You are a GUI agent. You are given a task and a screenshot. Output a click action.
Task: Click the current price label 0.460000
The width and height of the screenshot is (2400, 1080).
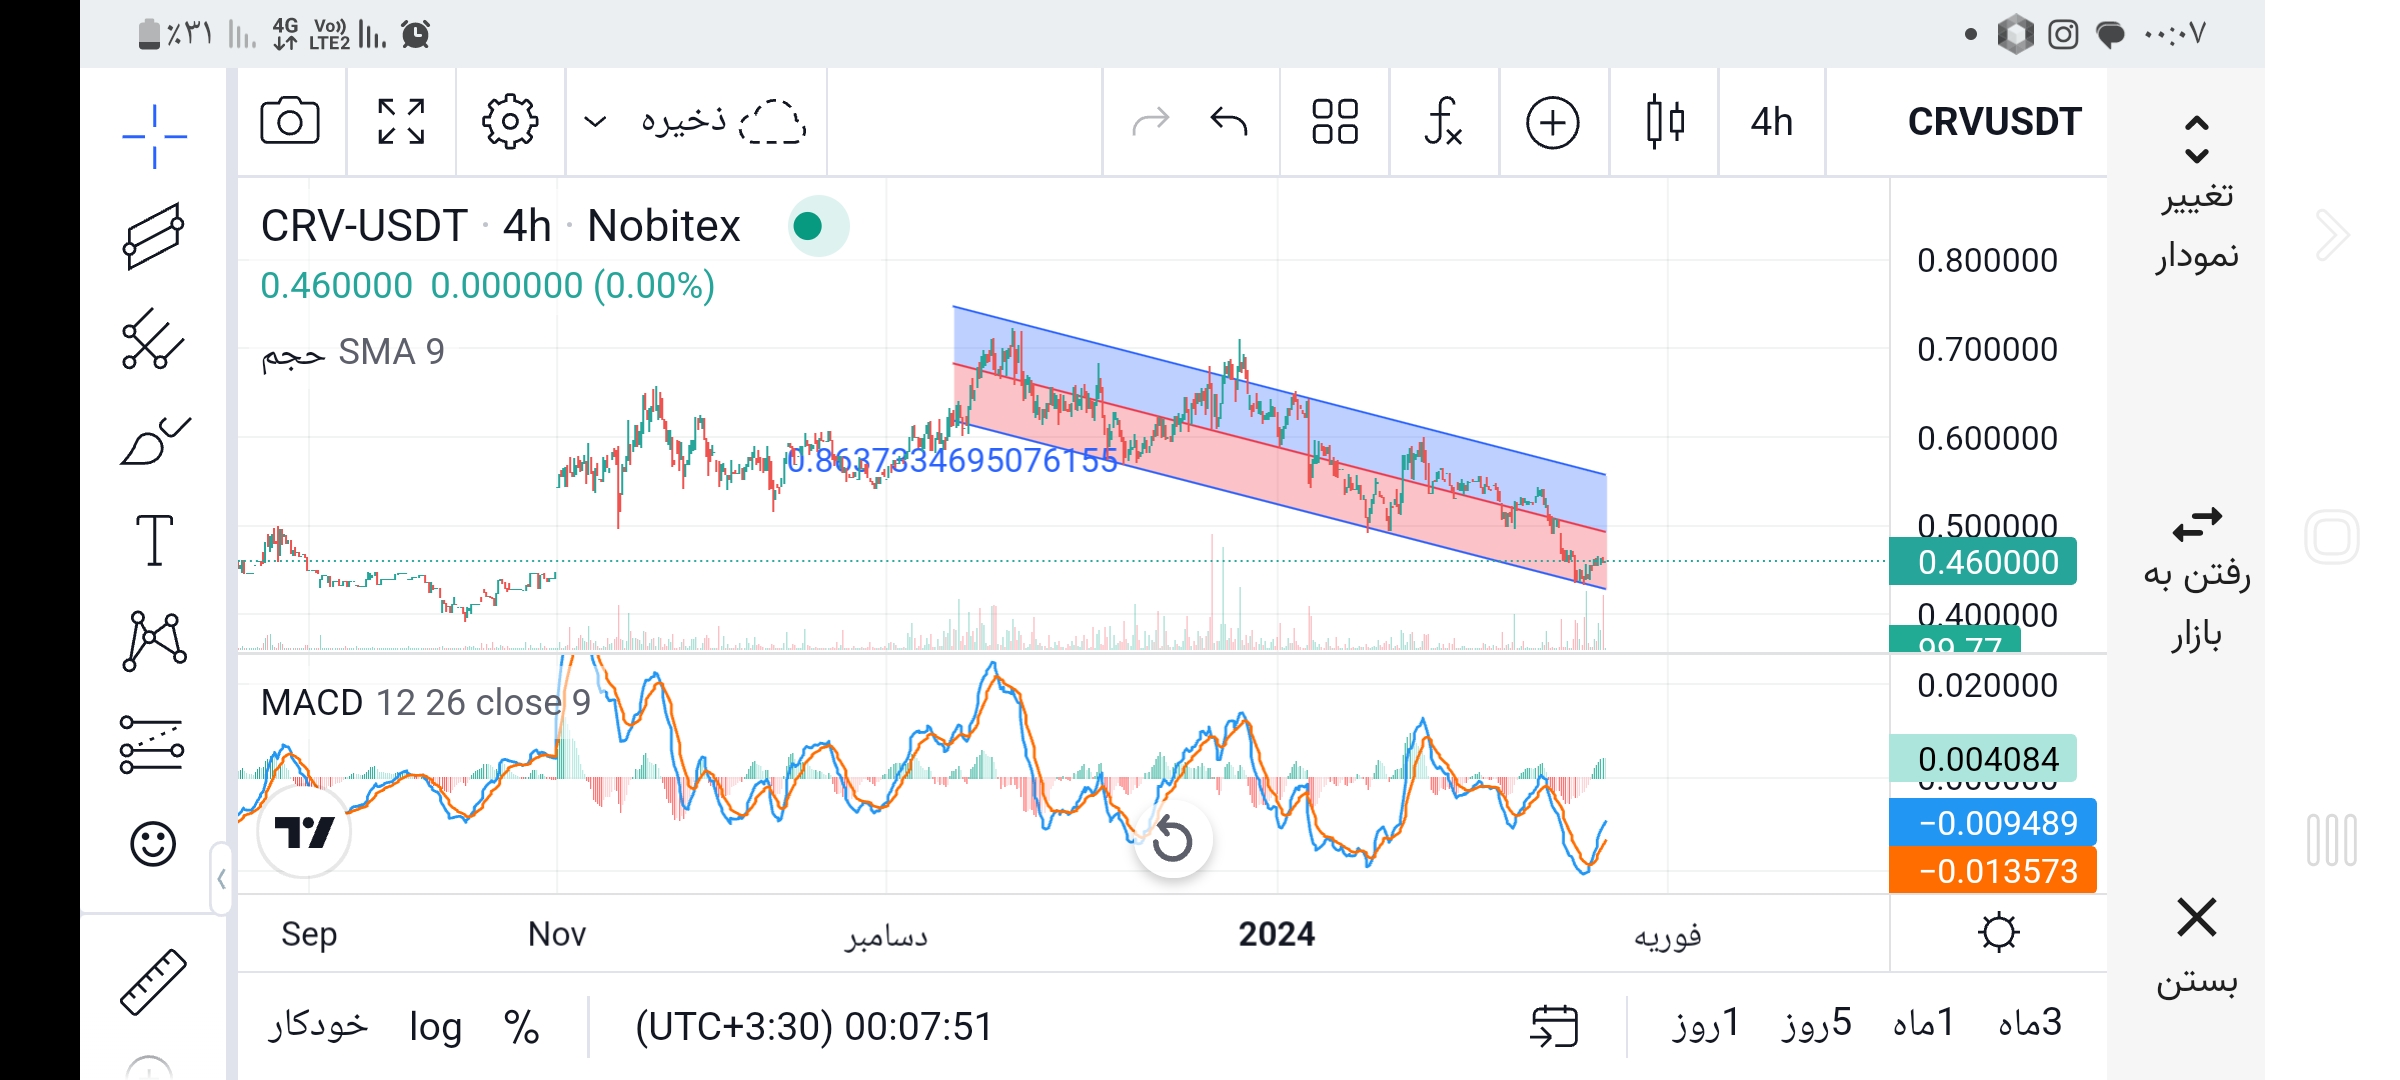[1983, 562]
